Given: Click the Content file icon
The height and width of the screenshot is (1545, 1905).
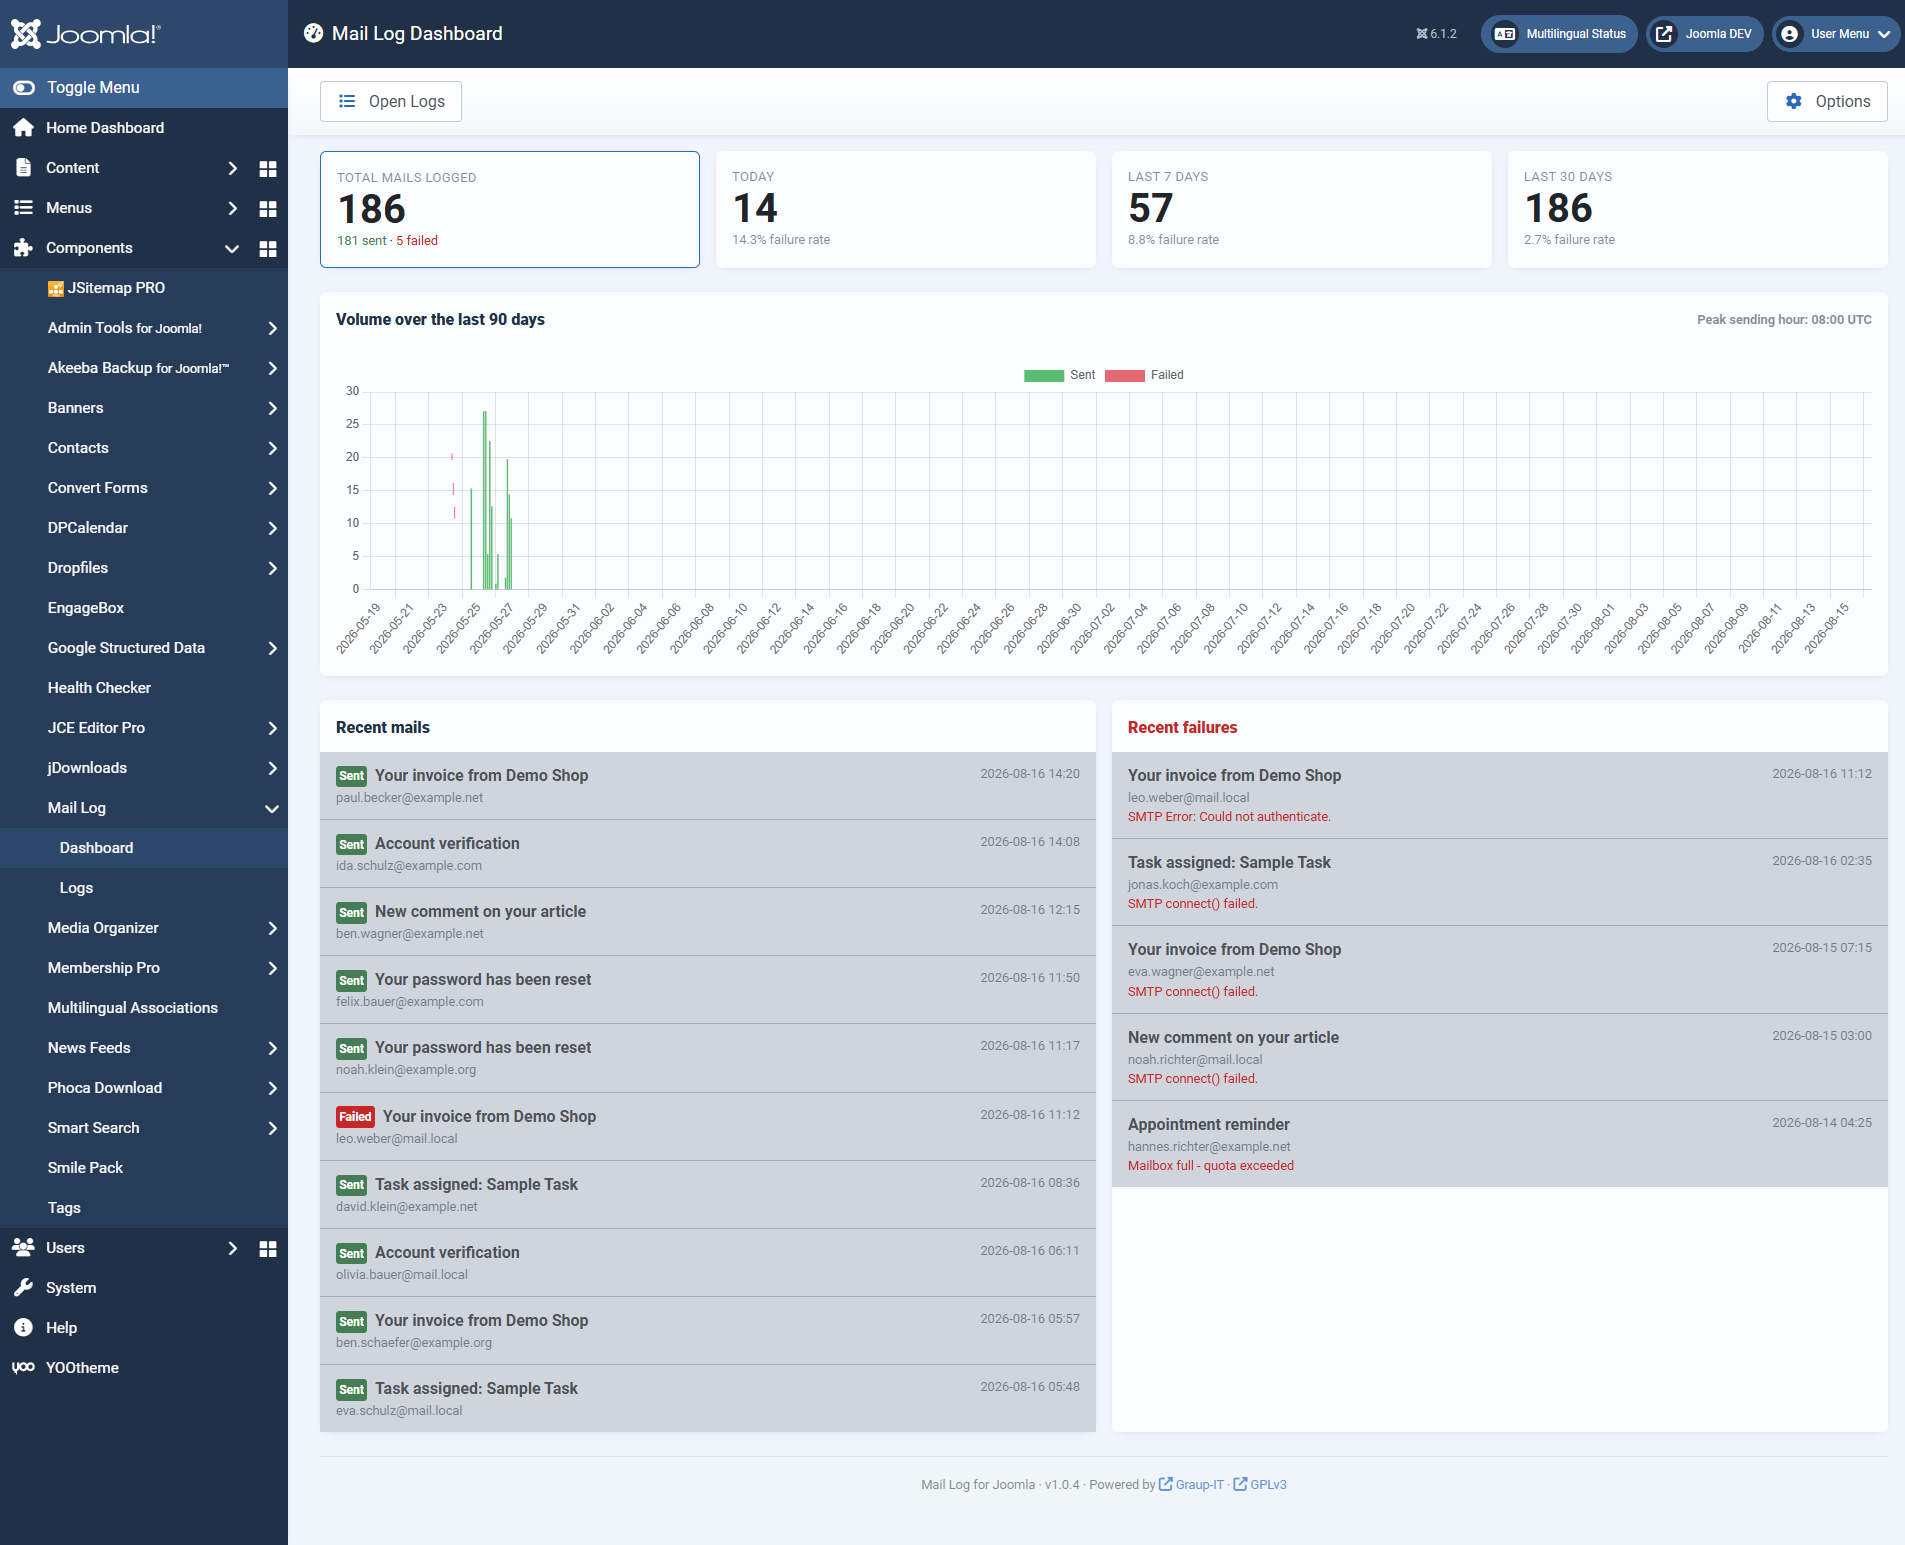Looking at the screenshot, I should (23, 168).
